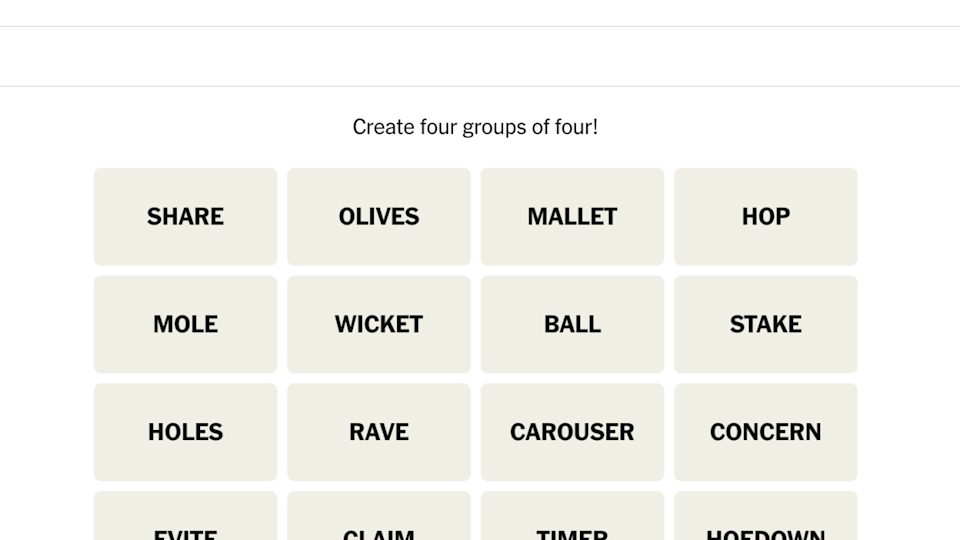The width and height of the screenshot is (960, 540).
Task: Select the MOLE tile
Action: (185, 324)
